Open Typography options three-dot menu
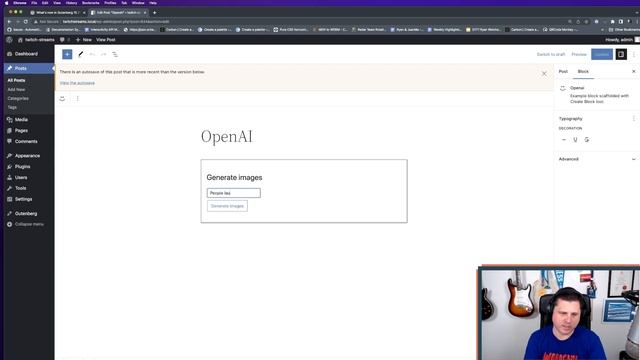 pos(633,119)
